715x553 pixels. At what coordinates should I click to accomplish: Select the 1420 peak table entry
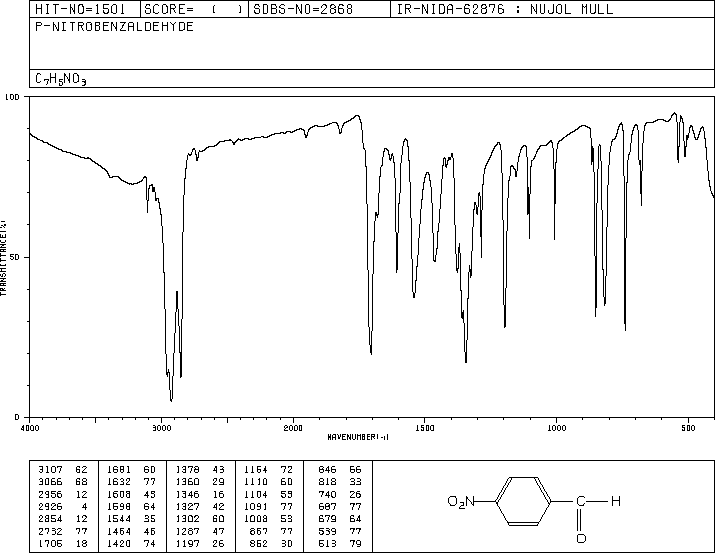[x=131, y=543]
